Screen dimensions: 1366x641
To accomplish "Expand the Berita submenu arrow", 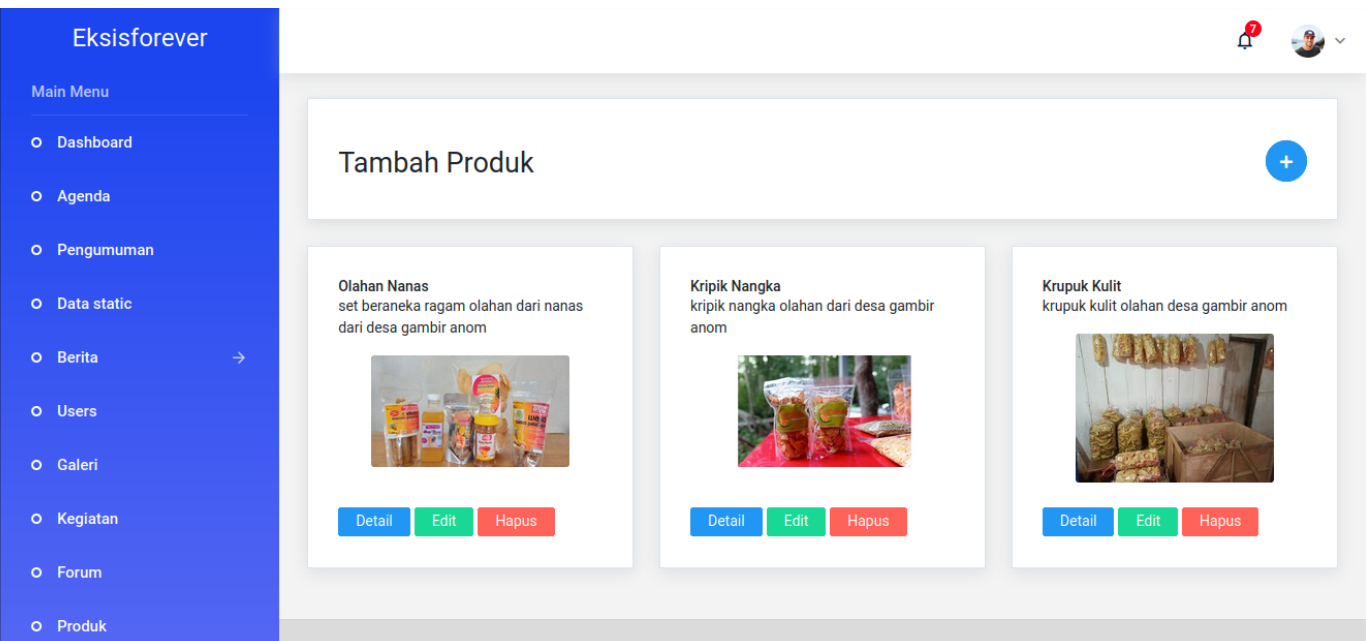I will [x=238, y=357].
